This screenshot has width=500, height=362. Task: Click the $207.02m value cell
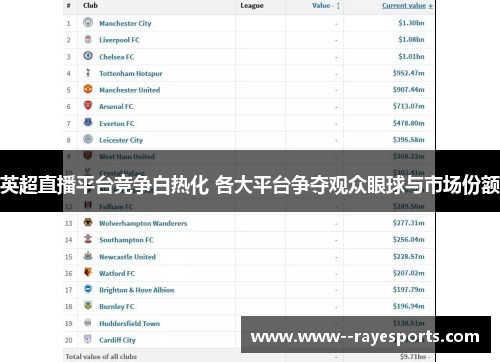(409, 273)
